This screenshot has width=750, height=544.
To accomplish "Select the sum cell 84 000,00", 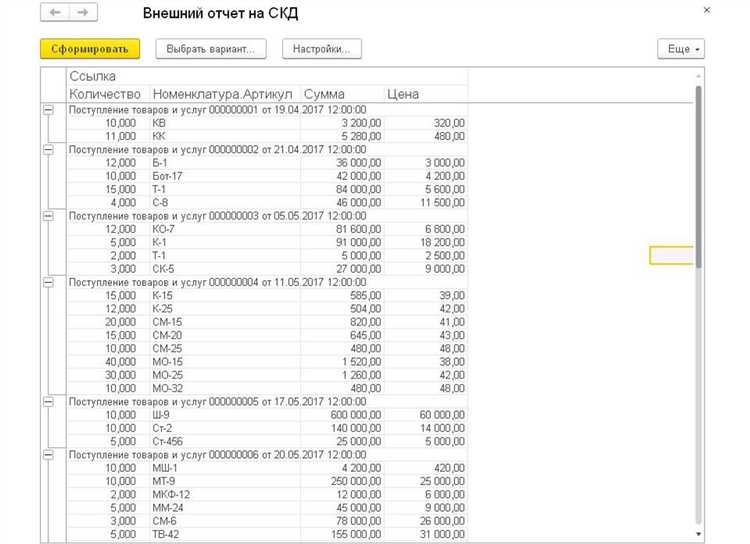I will click(342, 189).
